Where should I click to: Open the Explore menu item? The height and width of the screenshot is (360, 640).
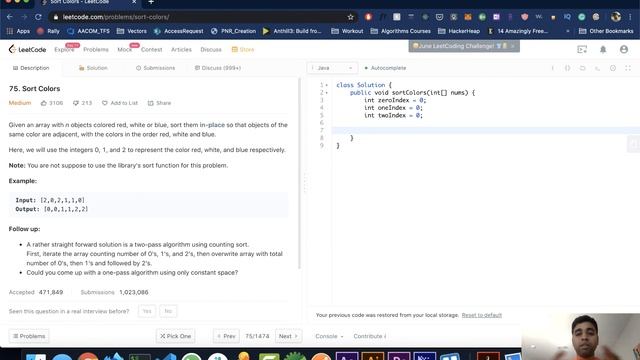click(64, 49)
